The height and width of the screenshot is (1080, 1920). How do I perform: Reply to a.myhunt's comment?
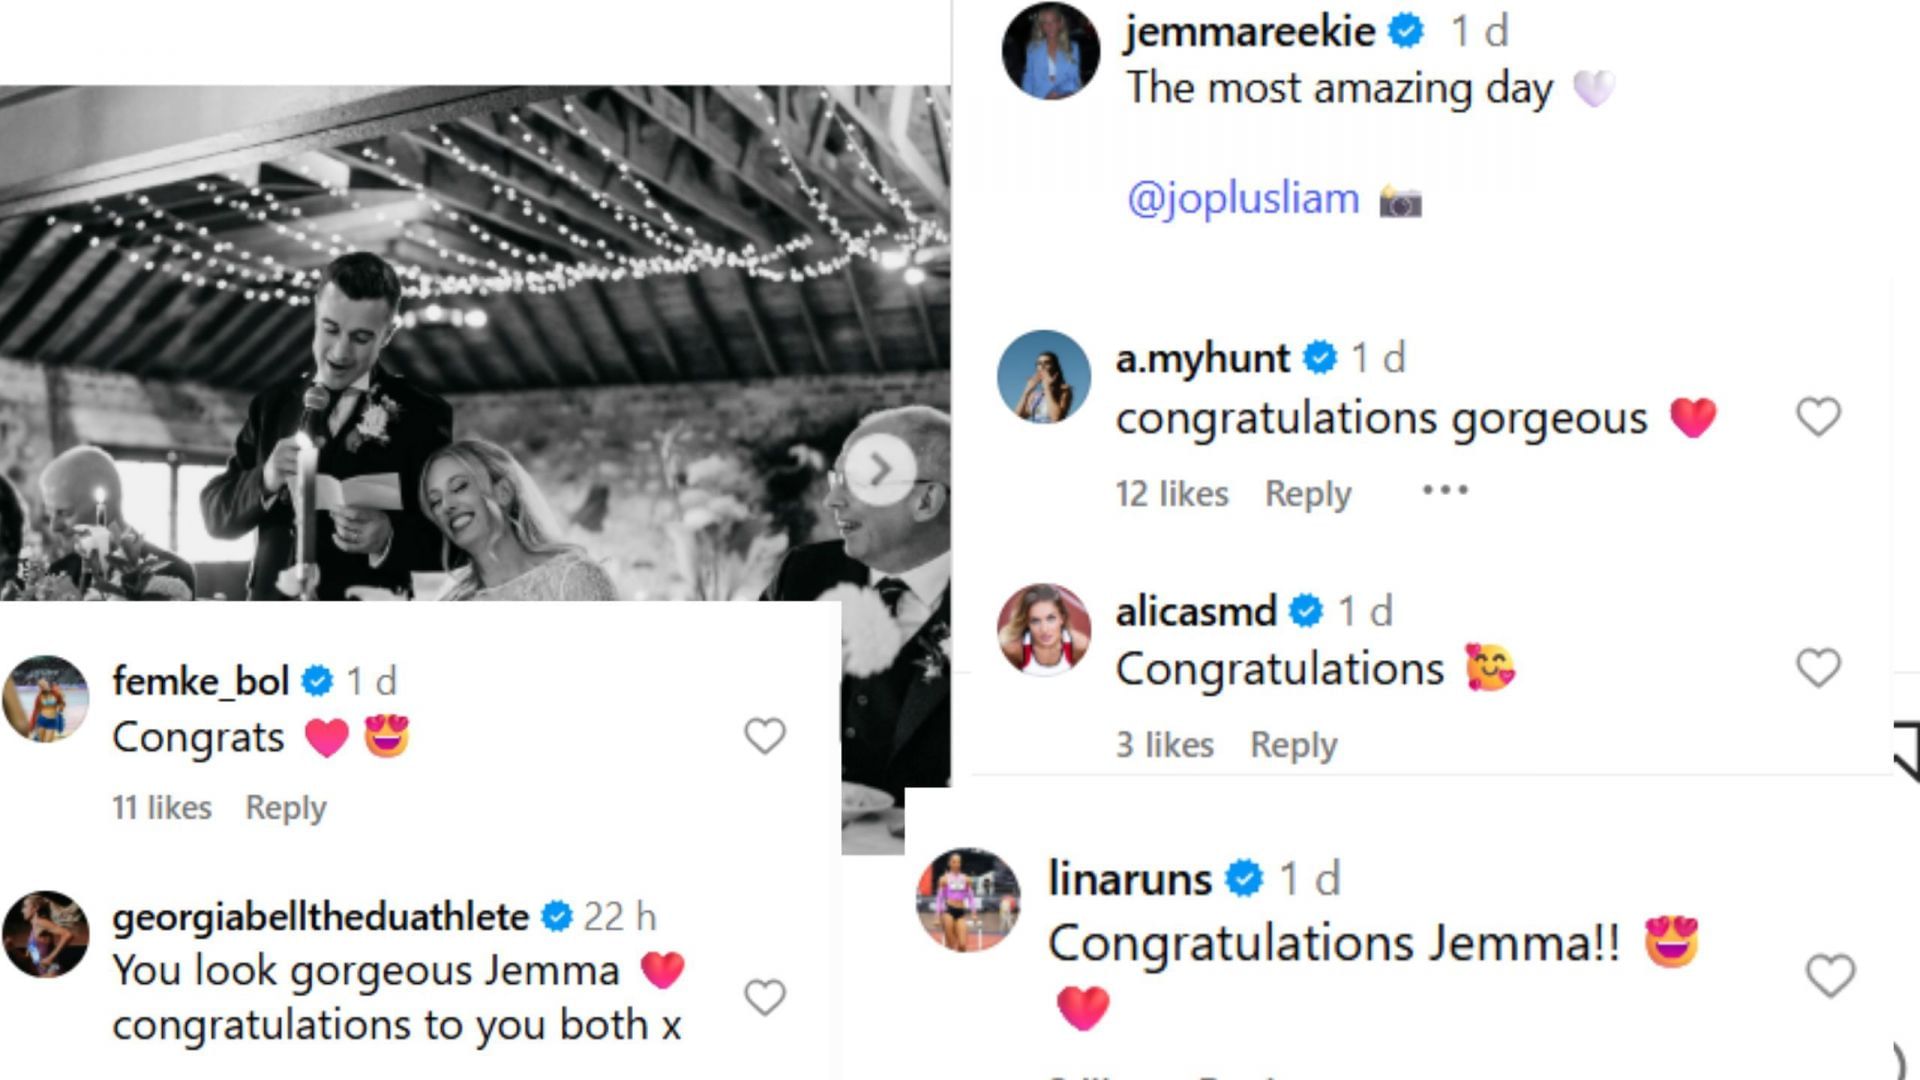1308,494
